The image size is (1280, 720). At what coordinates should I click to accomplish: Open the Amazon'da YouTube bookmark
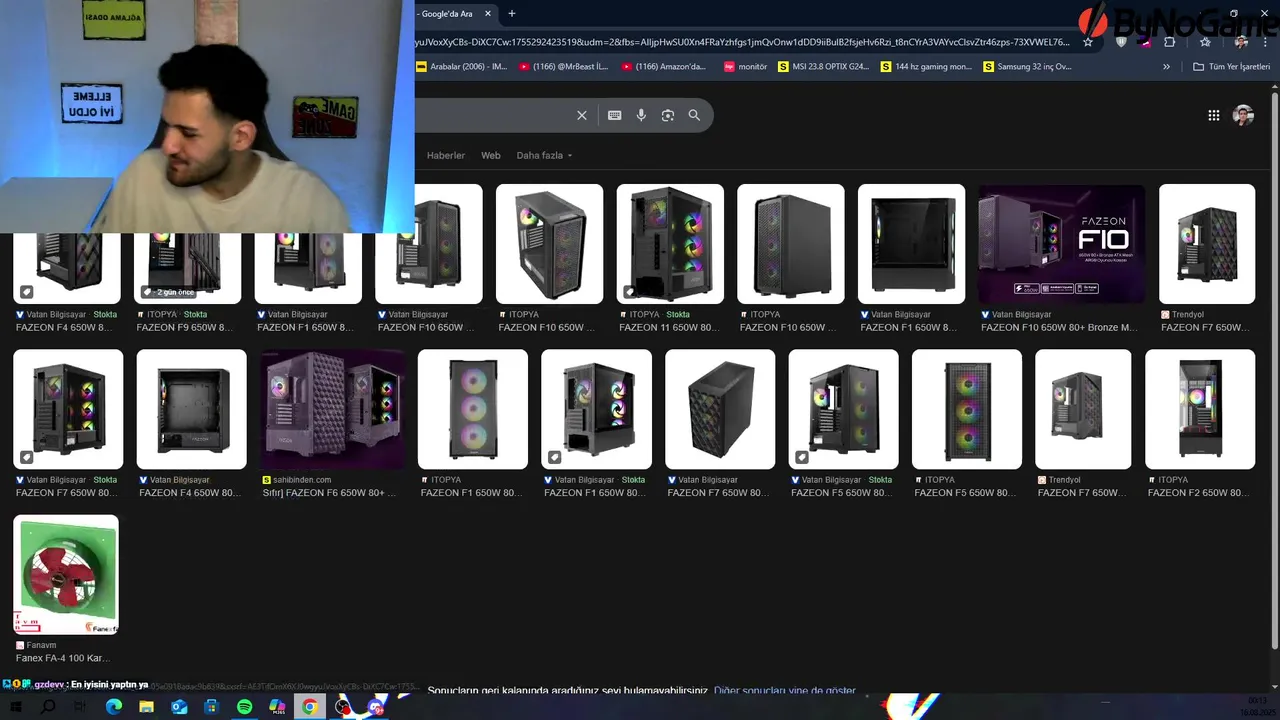pyautogui.click(x=664, y=67)
